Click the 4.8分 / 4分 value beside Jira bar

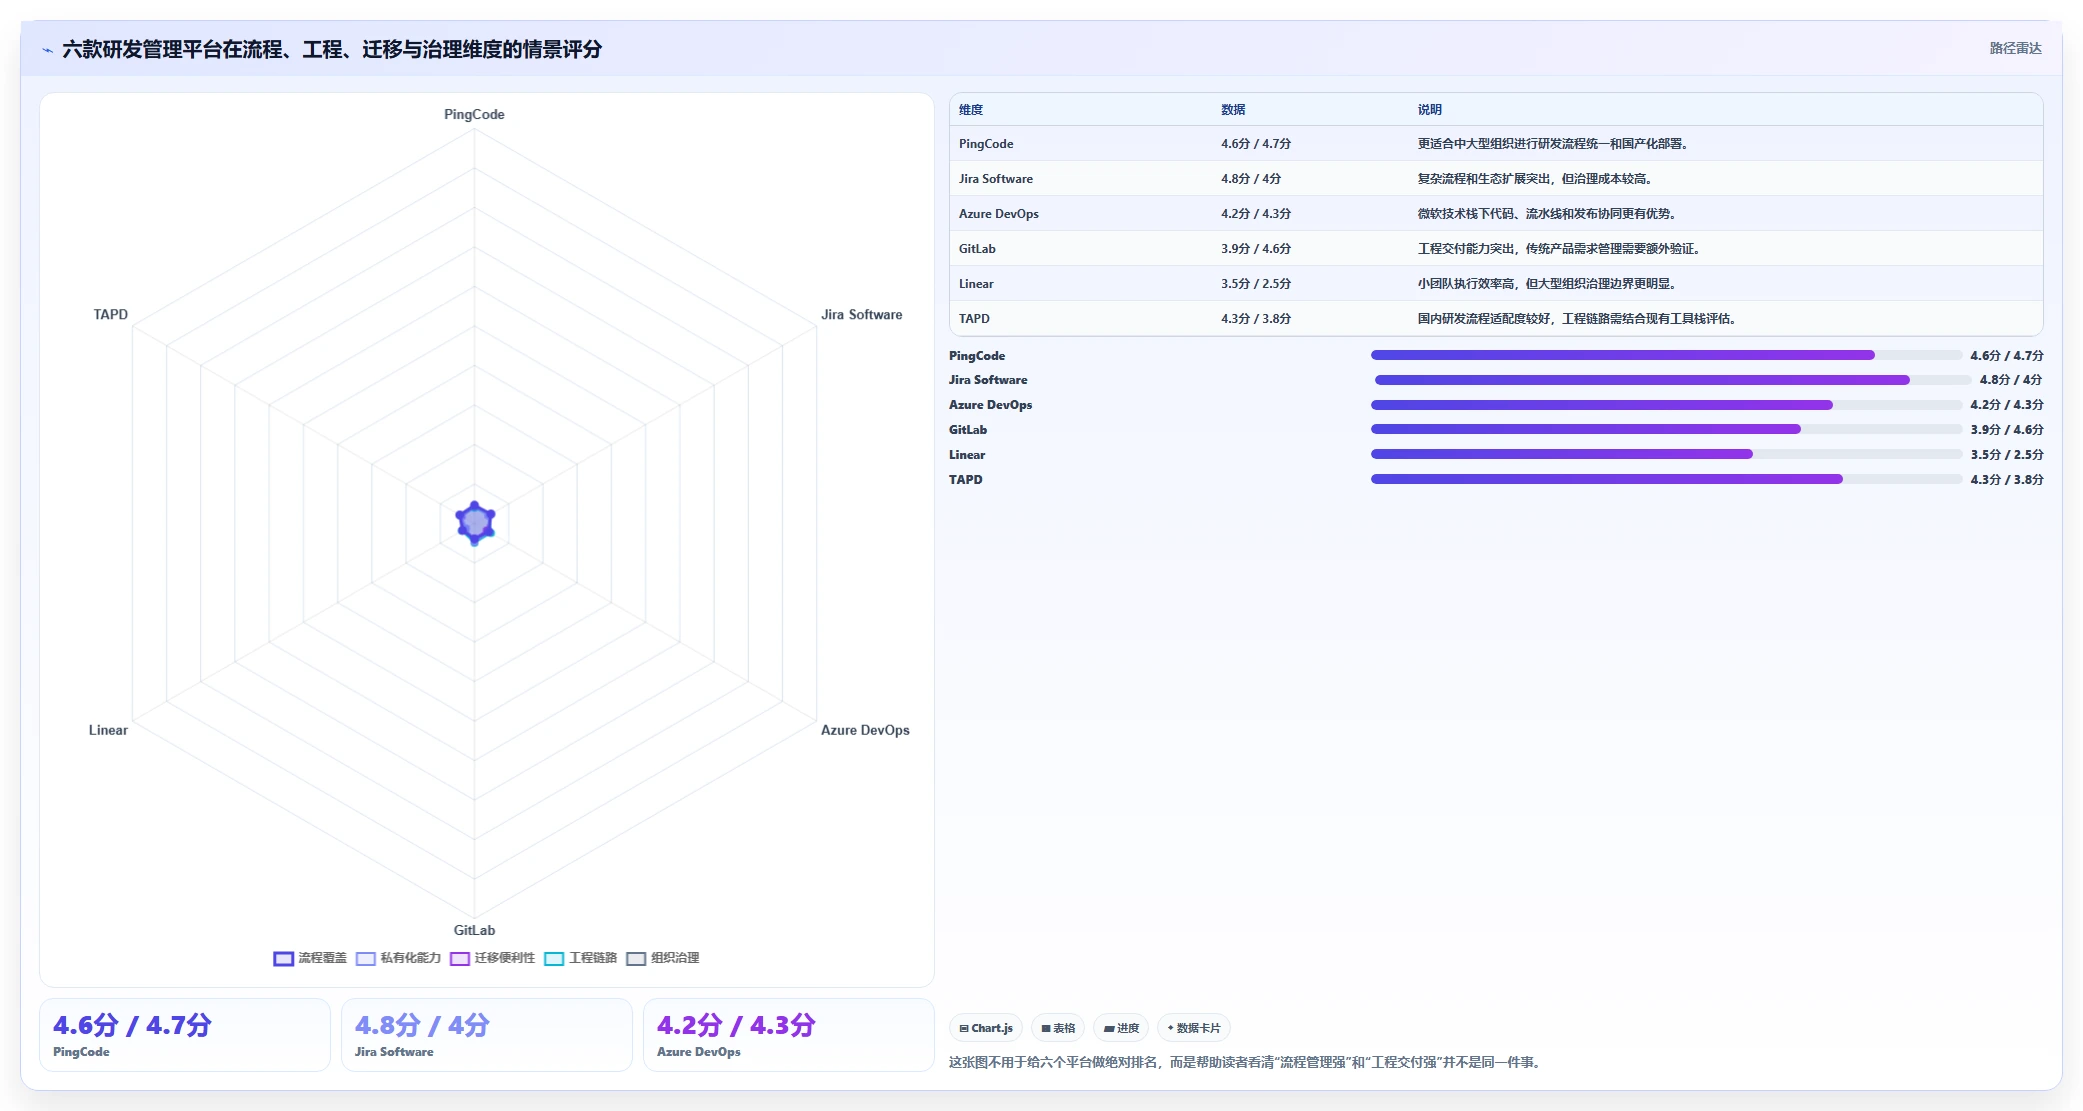coord(2011,380)
